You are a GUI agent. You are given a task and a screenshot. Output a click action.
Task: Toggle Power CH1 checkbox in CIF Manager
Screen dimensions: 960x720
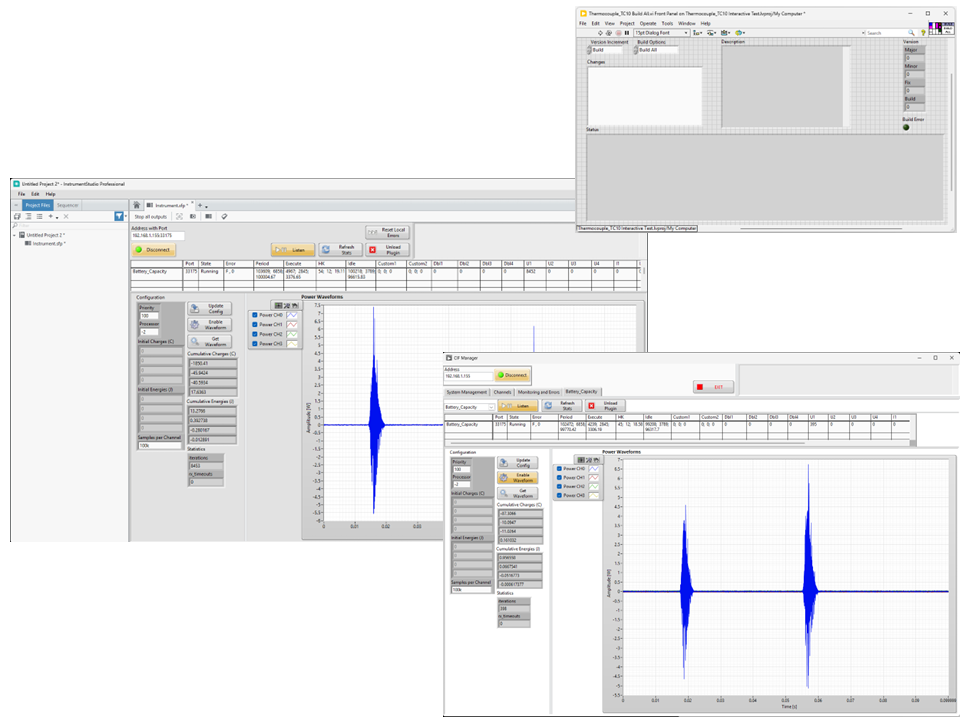click(x=559, y=478)
